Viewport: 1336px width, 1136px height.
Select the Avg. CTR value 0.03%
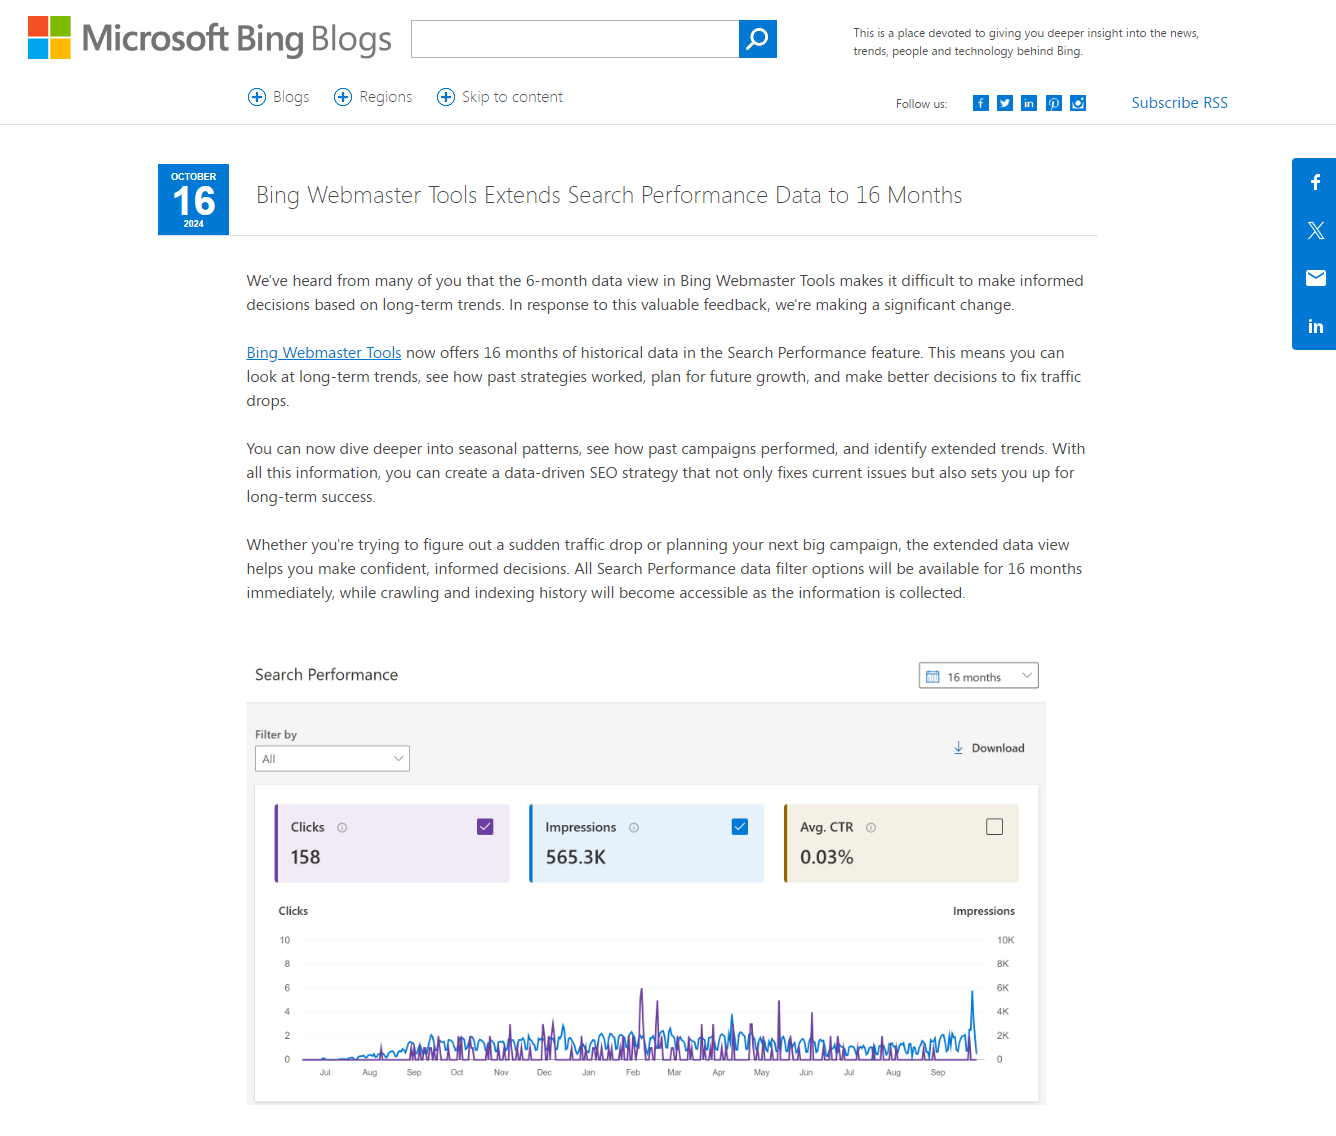(827, 857)
